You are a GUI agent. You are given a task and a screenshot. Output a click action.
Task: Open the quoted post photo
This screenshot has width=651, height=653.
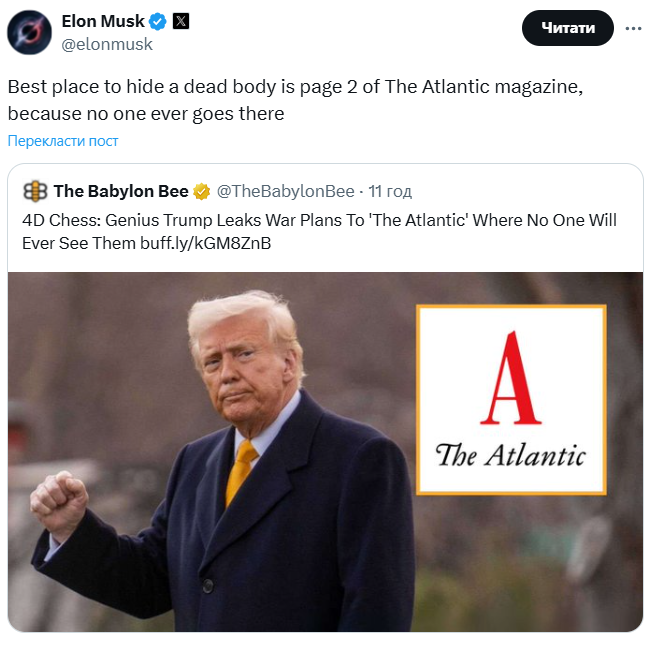pos(325,451)
